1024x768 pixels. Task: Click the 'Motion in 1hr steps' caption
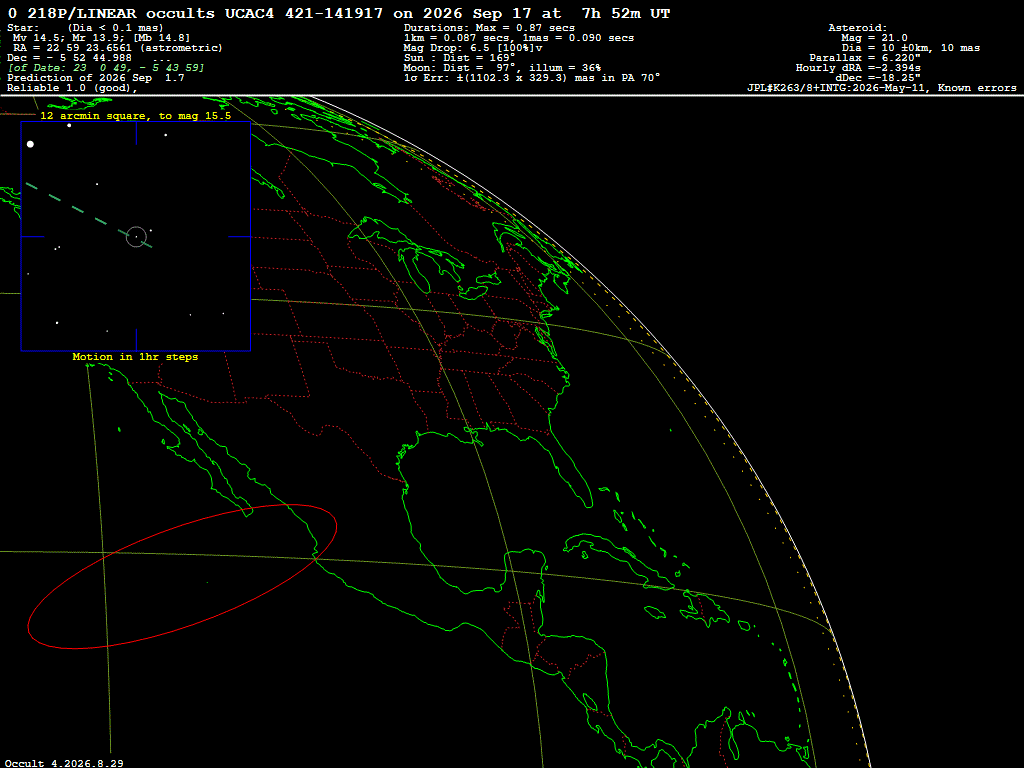click(135, 357)
